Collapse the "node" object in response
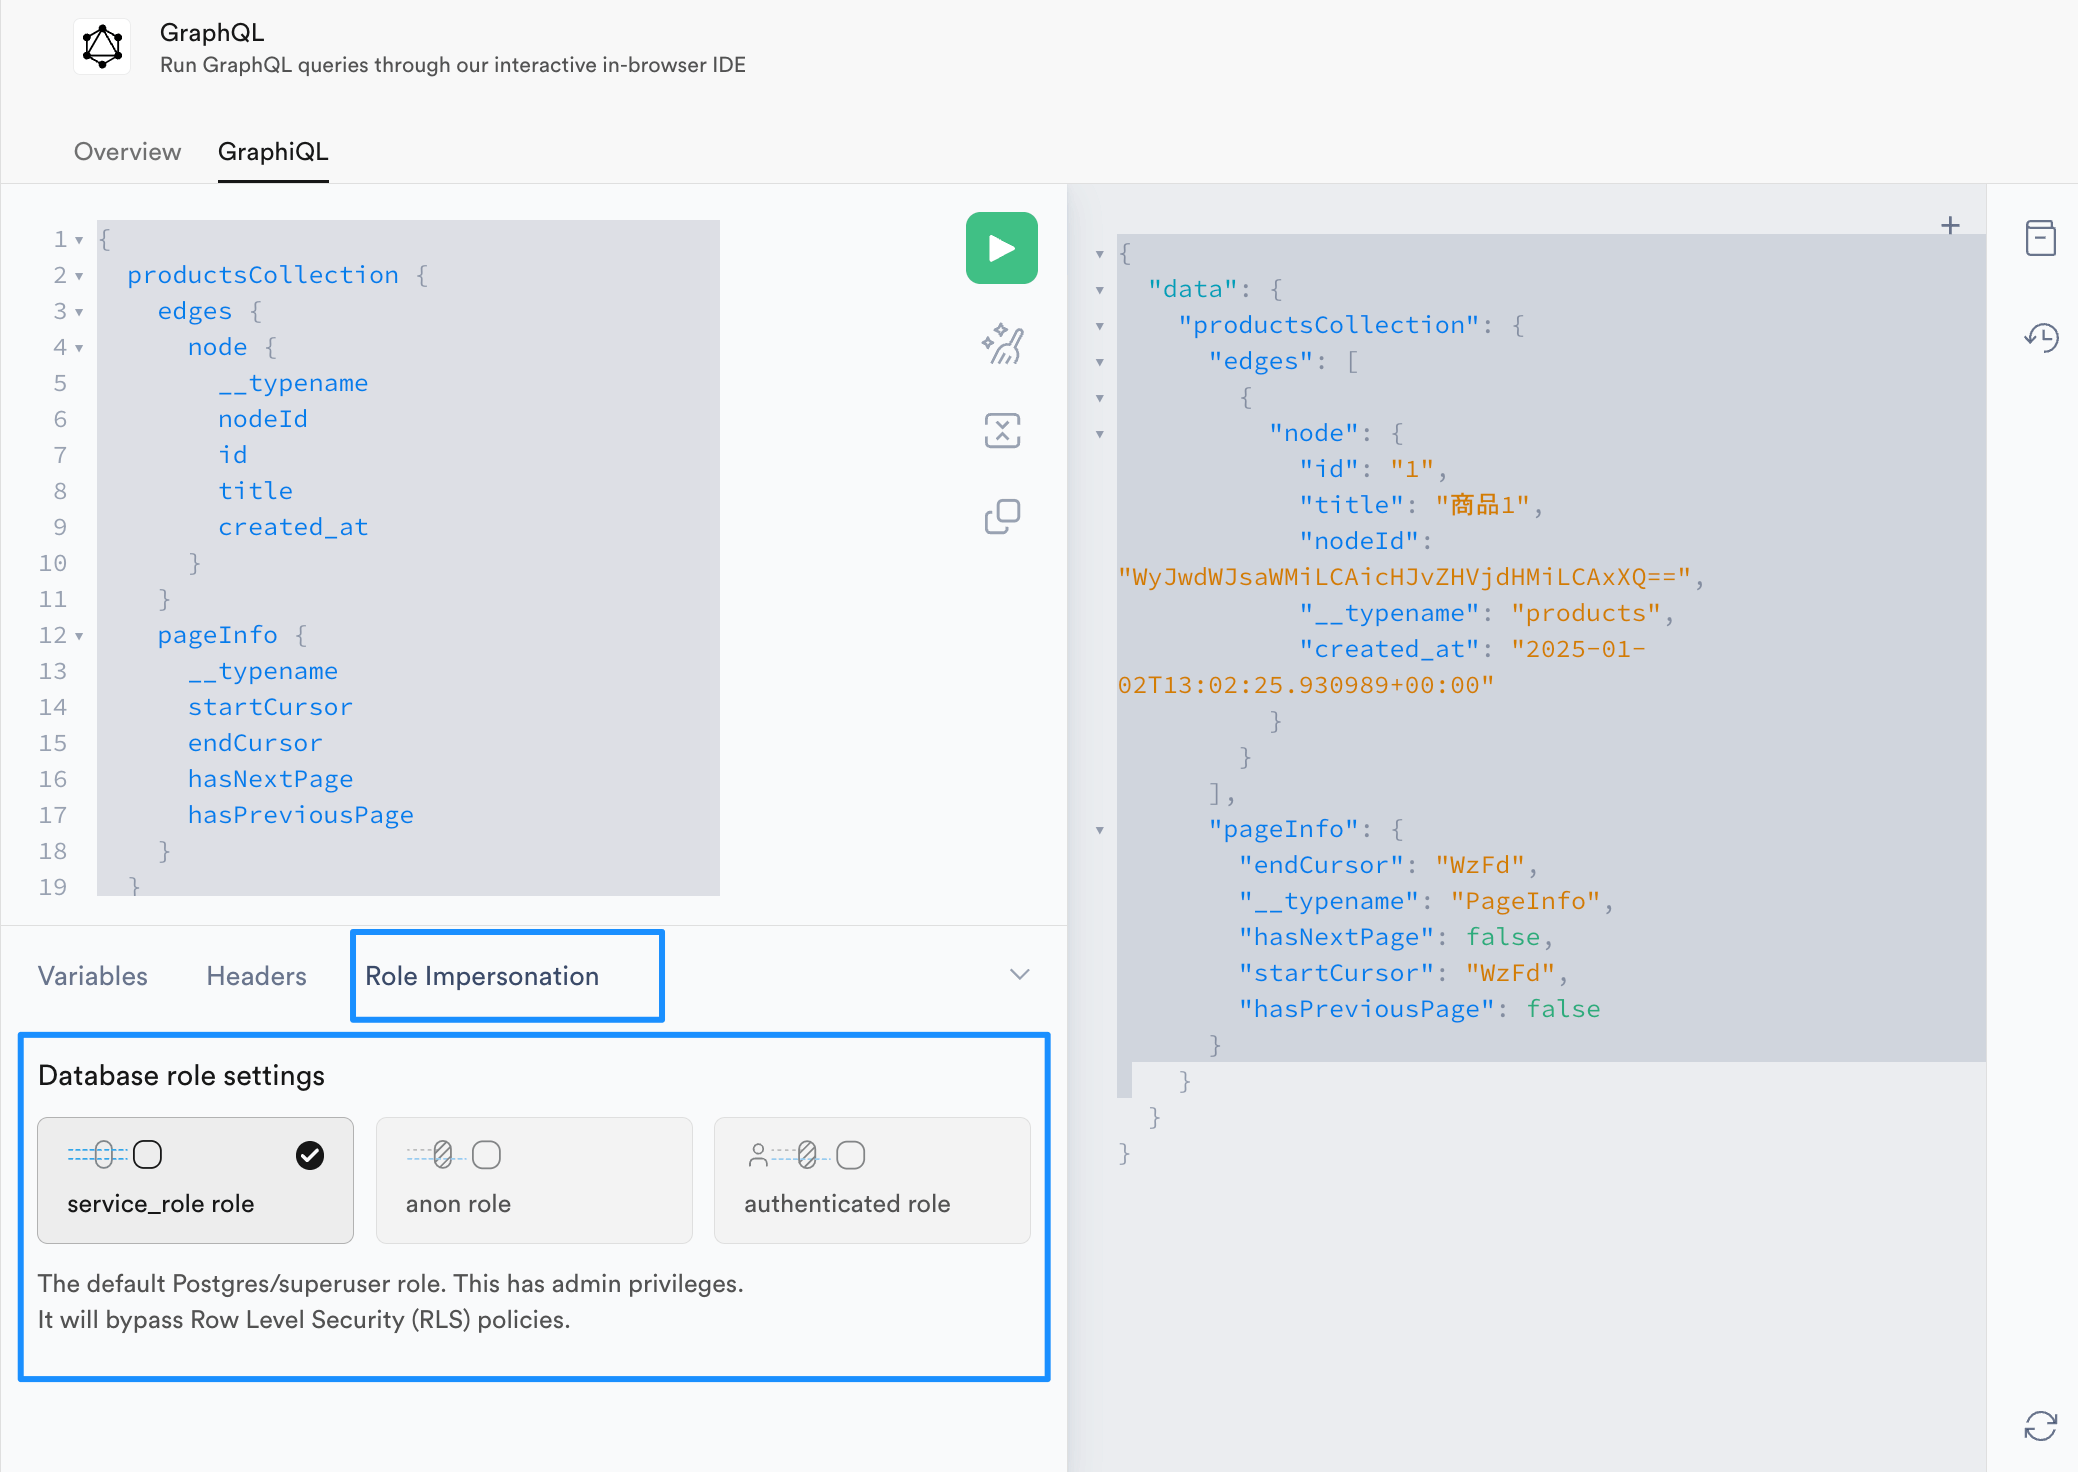The height and width of the screenshot is (1472, 2078). point(1100,434)
